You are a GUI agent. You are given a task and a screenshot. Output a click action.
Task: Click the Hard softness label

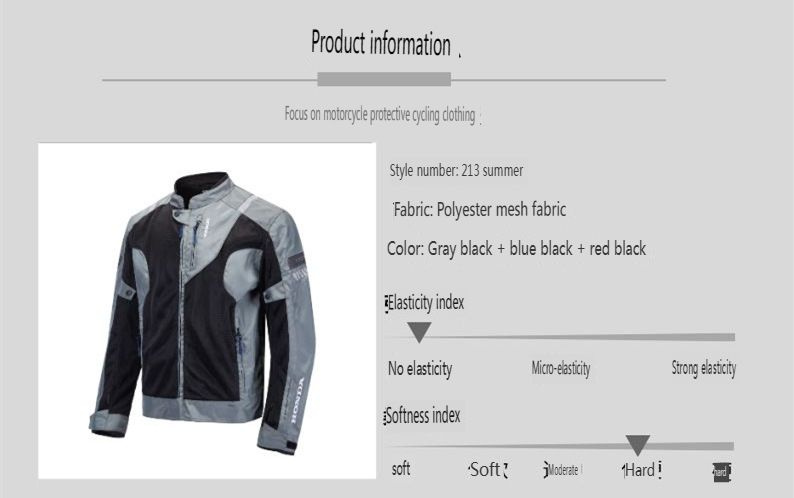[x=641, y=470]
